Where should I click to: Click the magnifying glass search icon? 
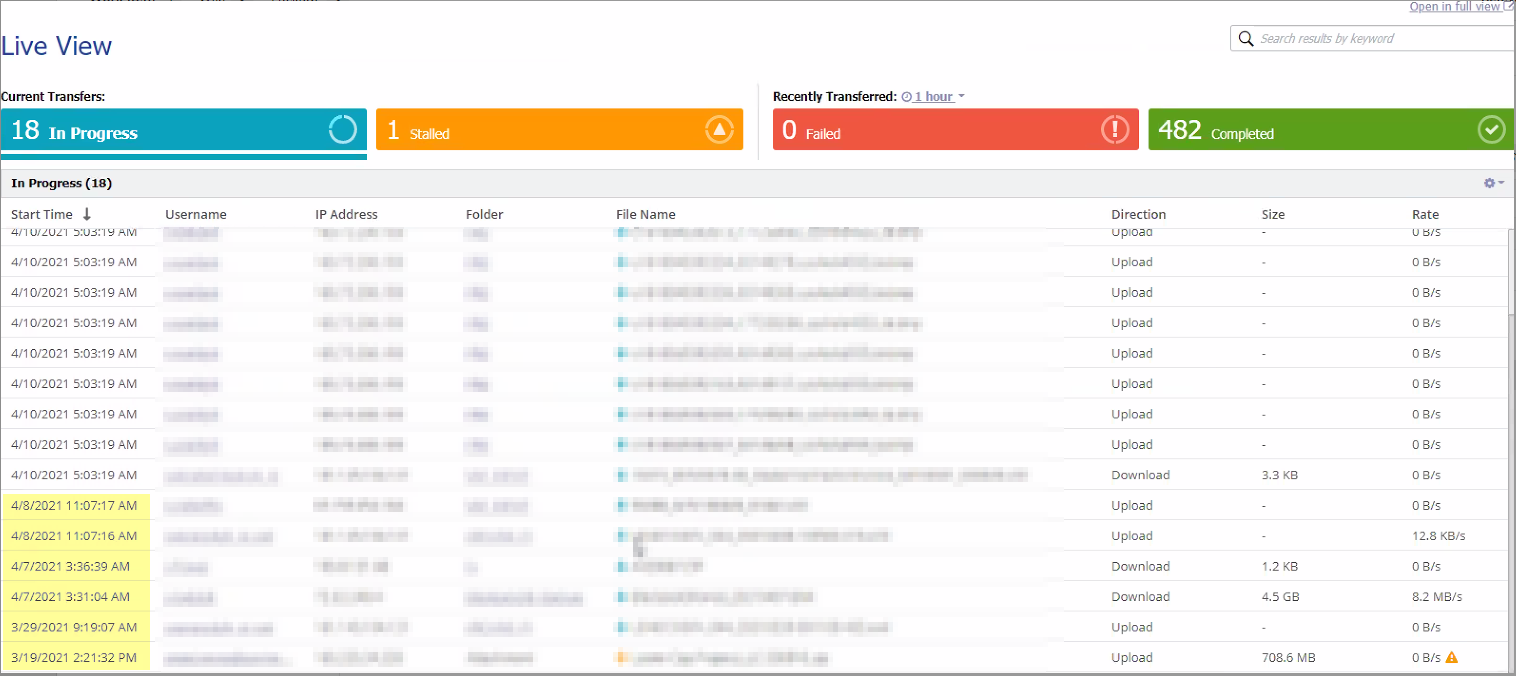coord(1245,38)
